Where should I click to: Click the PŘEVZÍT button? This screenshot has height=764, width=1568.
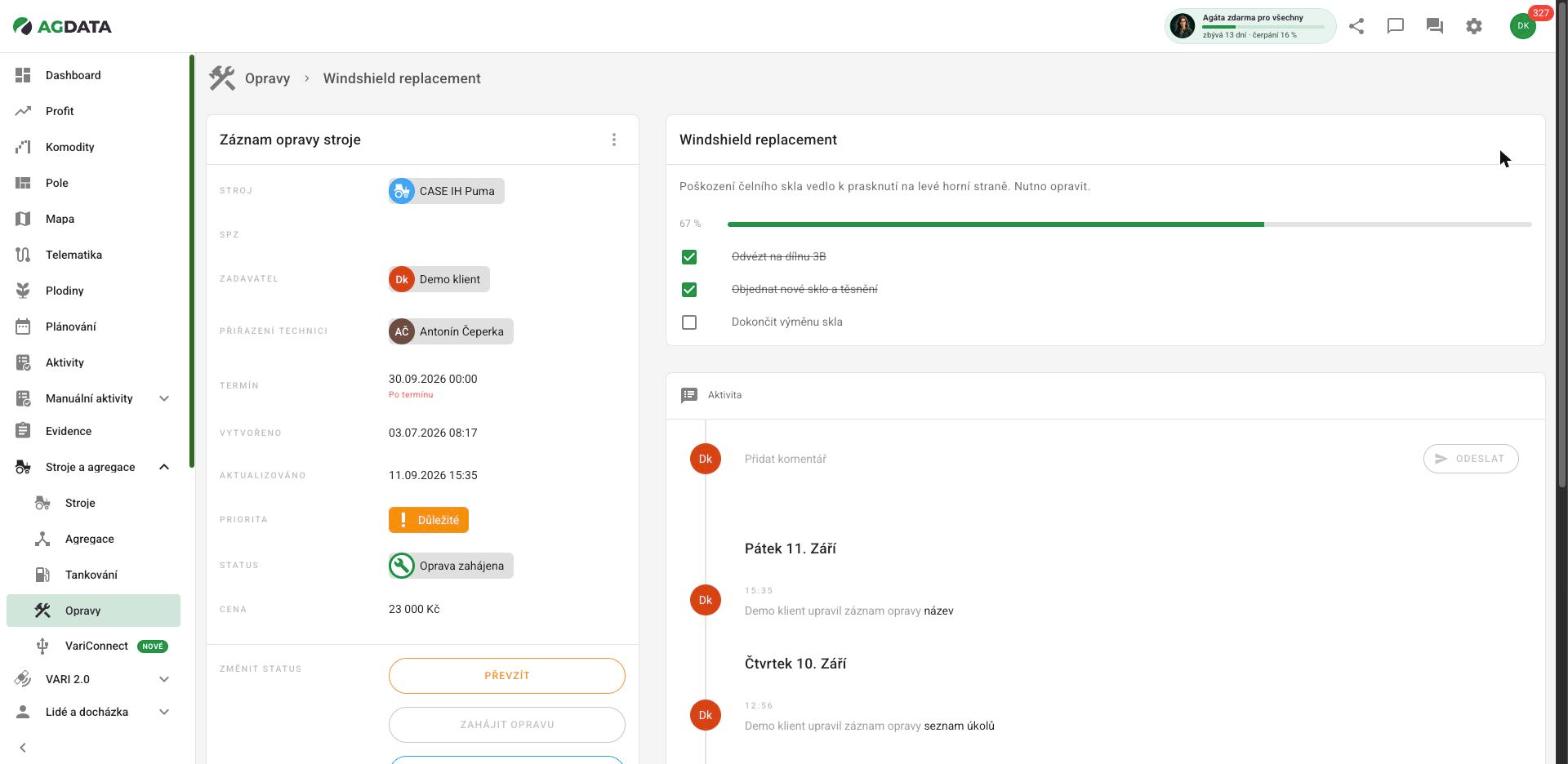507,676
